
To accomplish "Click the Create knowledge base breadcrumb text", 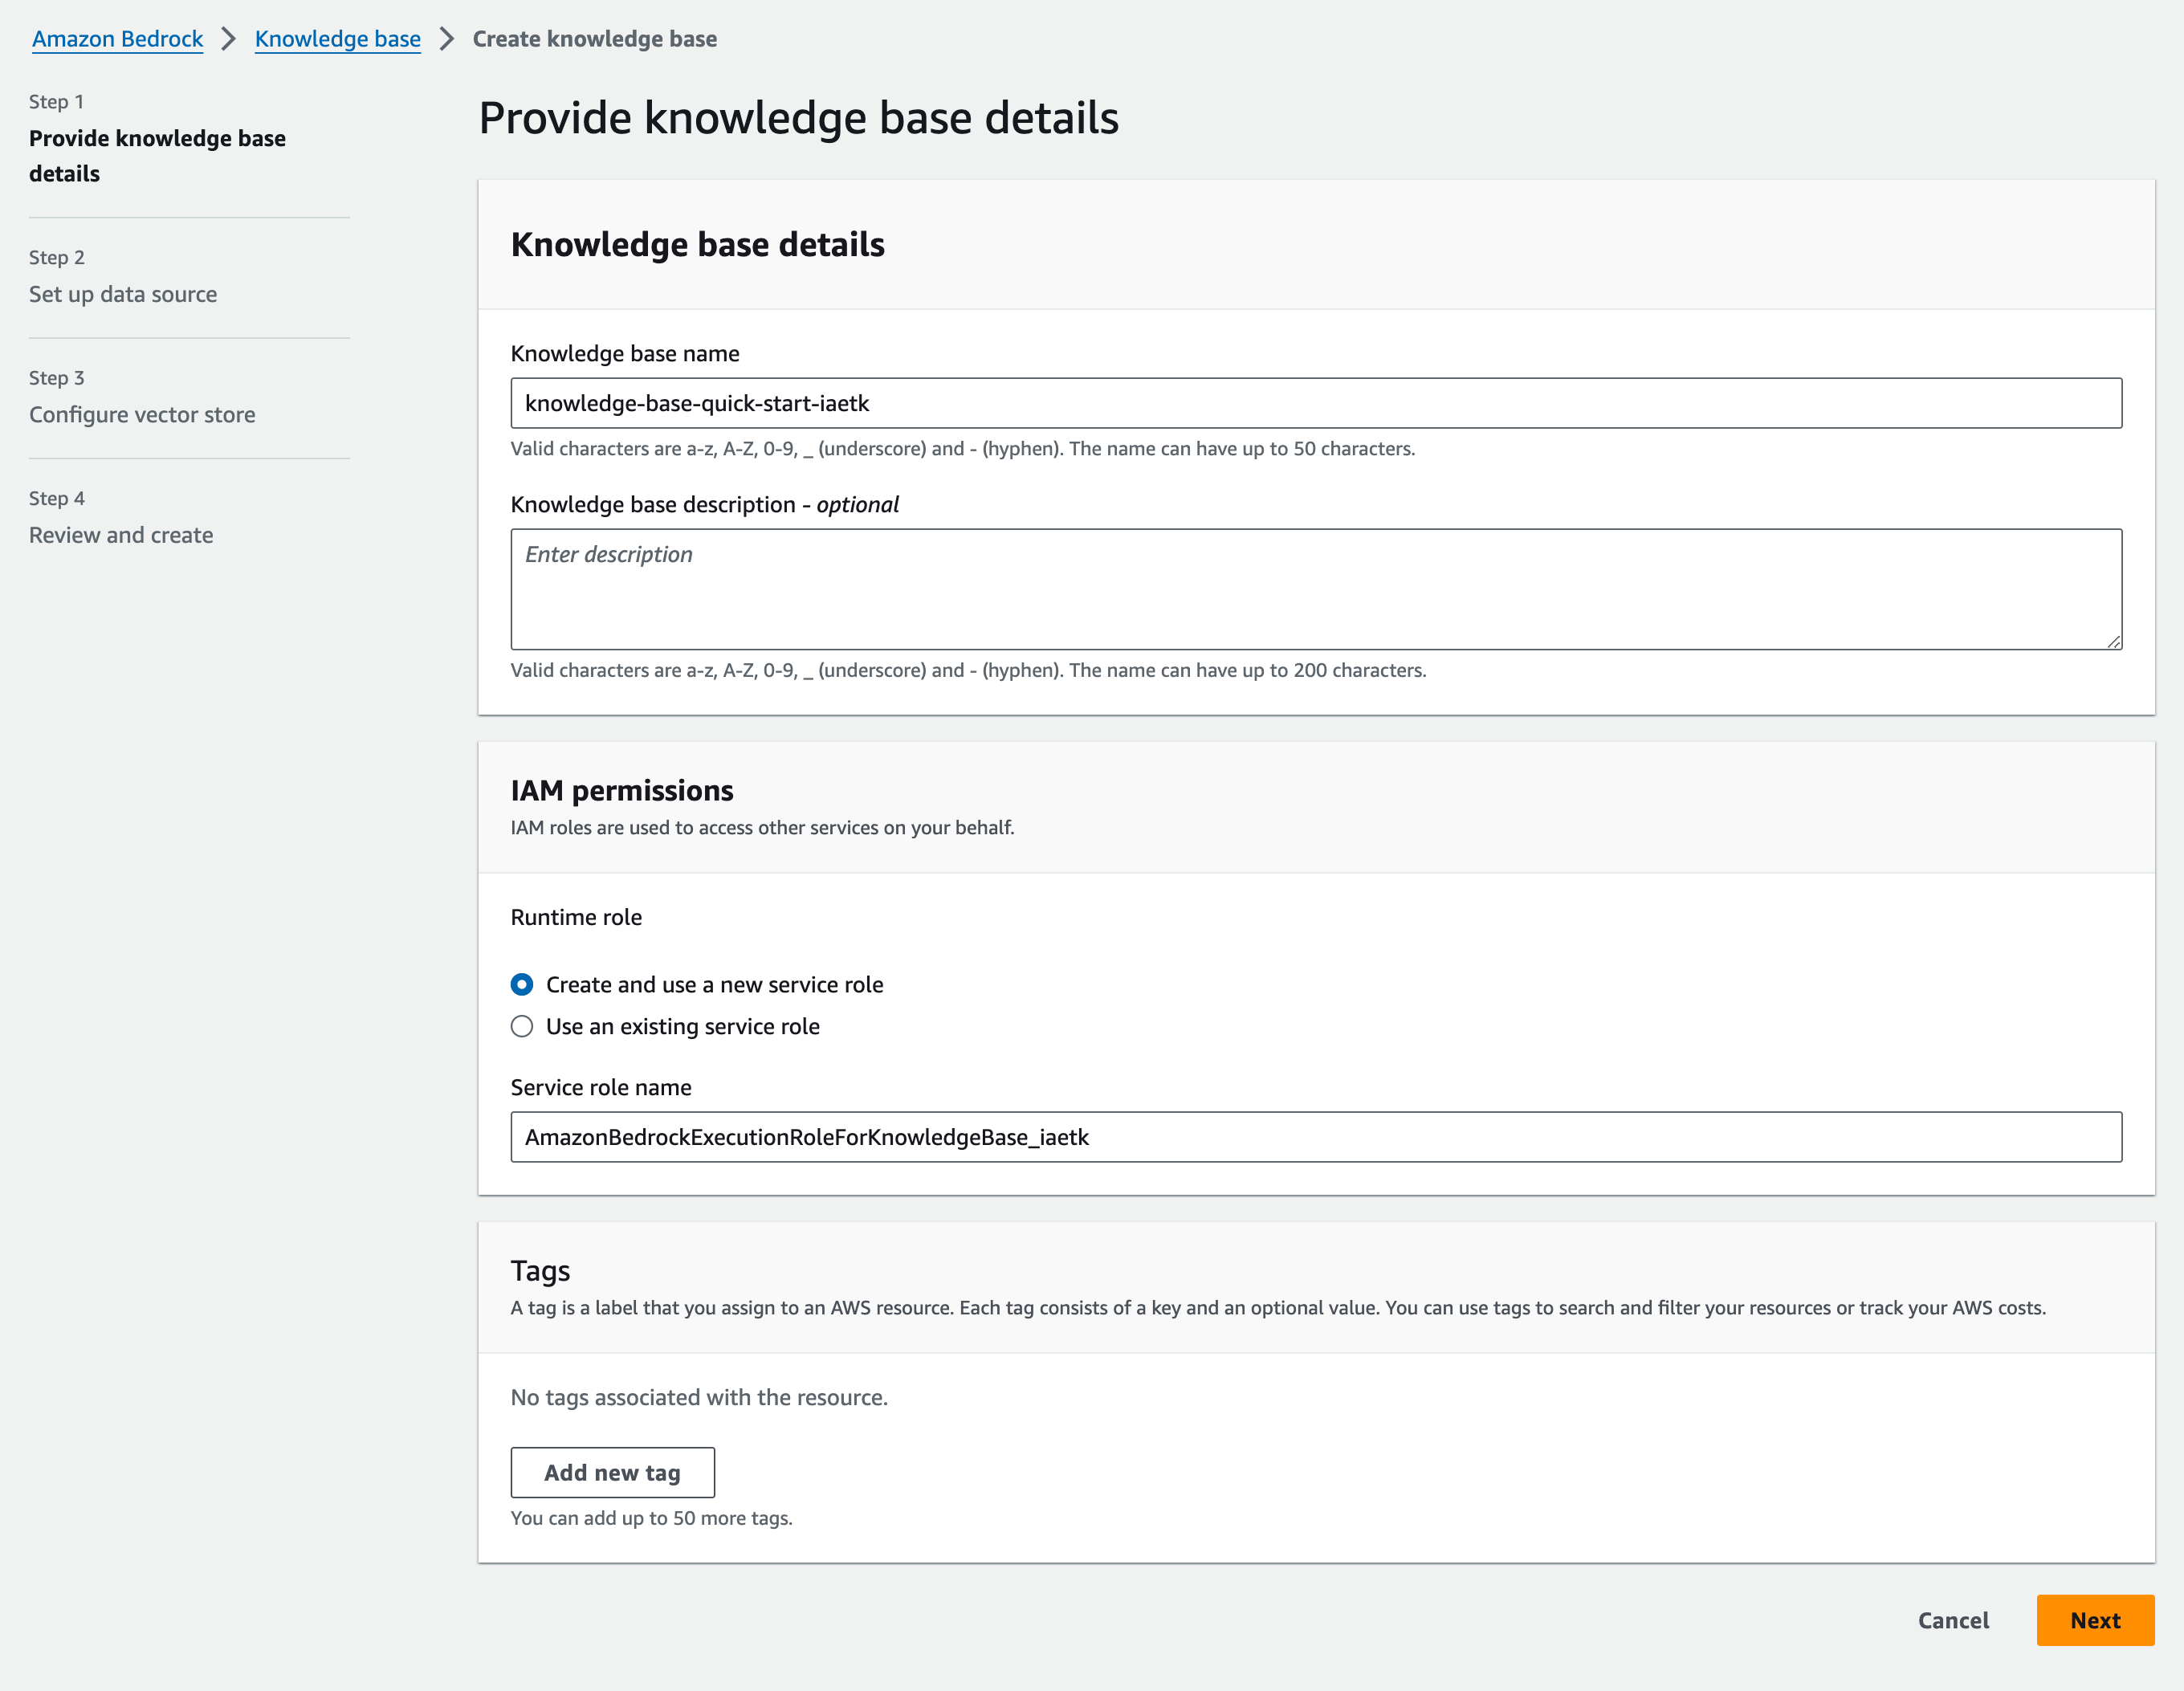I will point(594,39).
